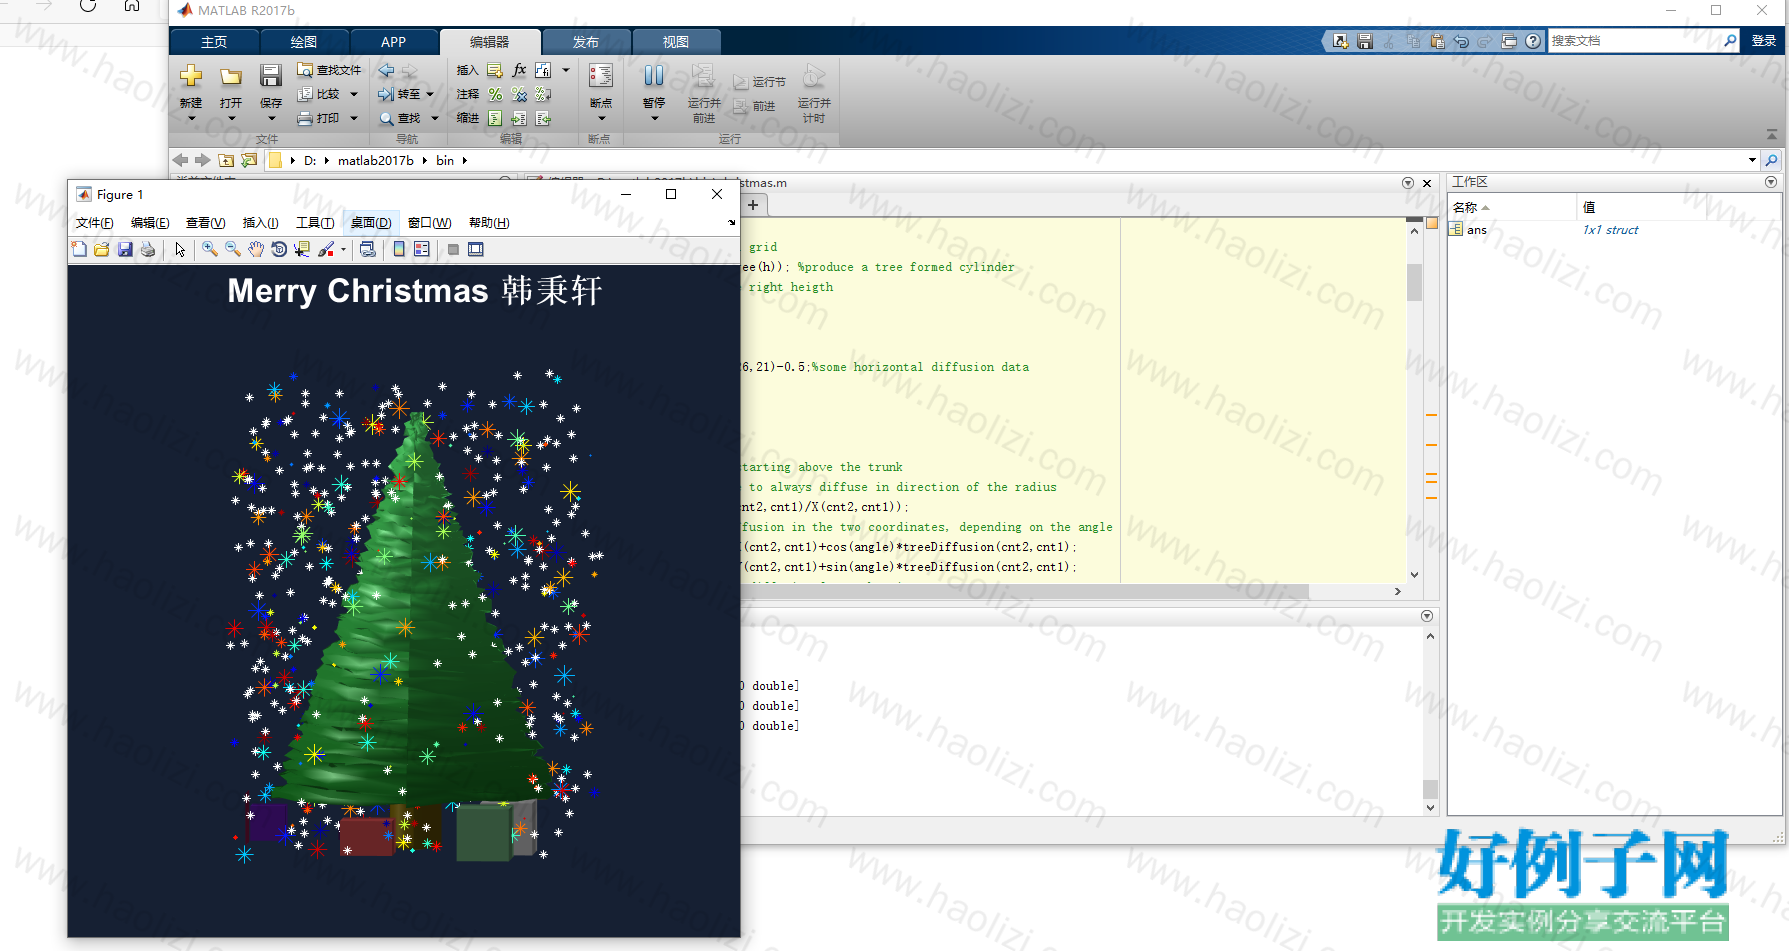Click the paste clipboard icon in quick access bar

(1437, 41)
